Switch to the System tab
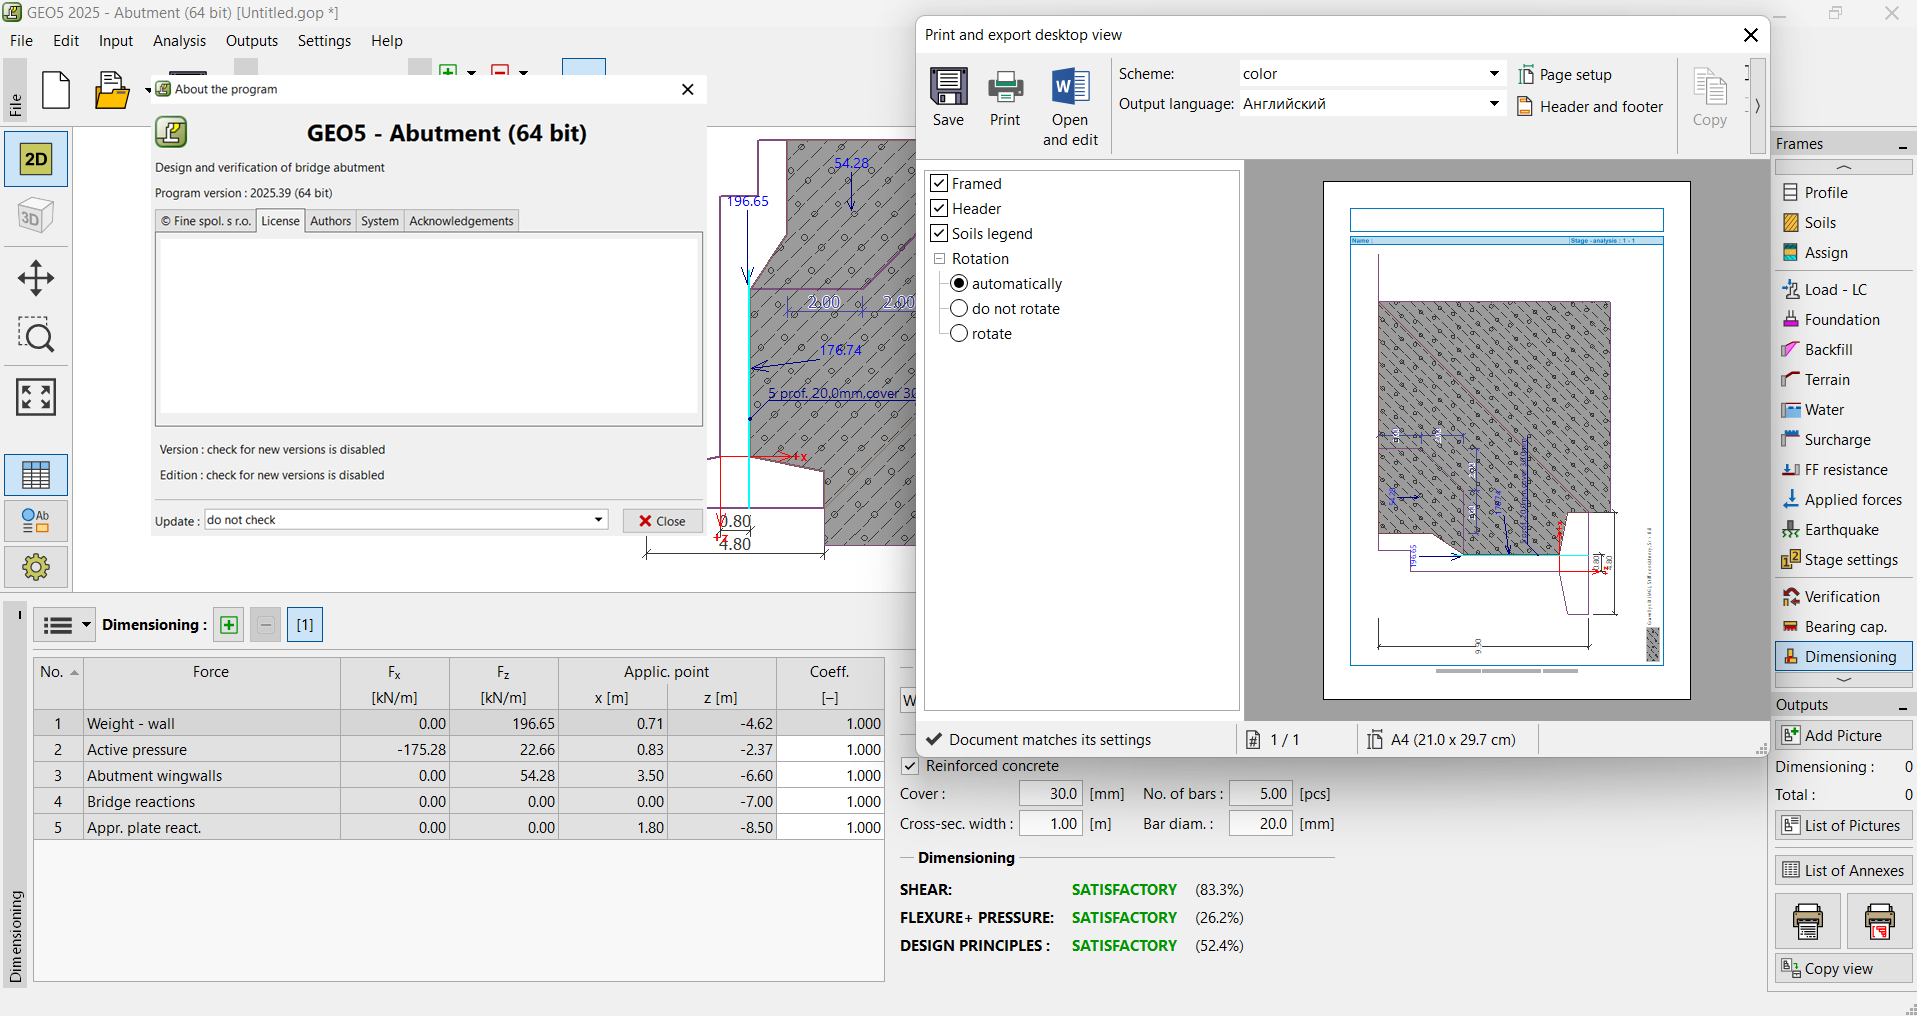 click(x=380, y=221)
